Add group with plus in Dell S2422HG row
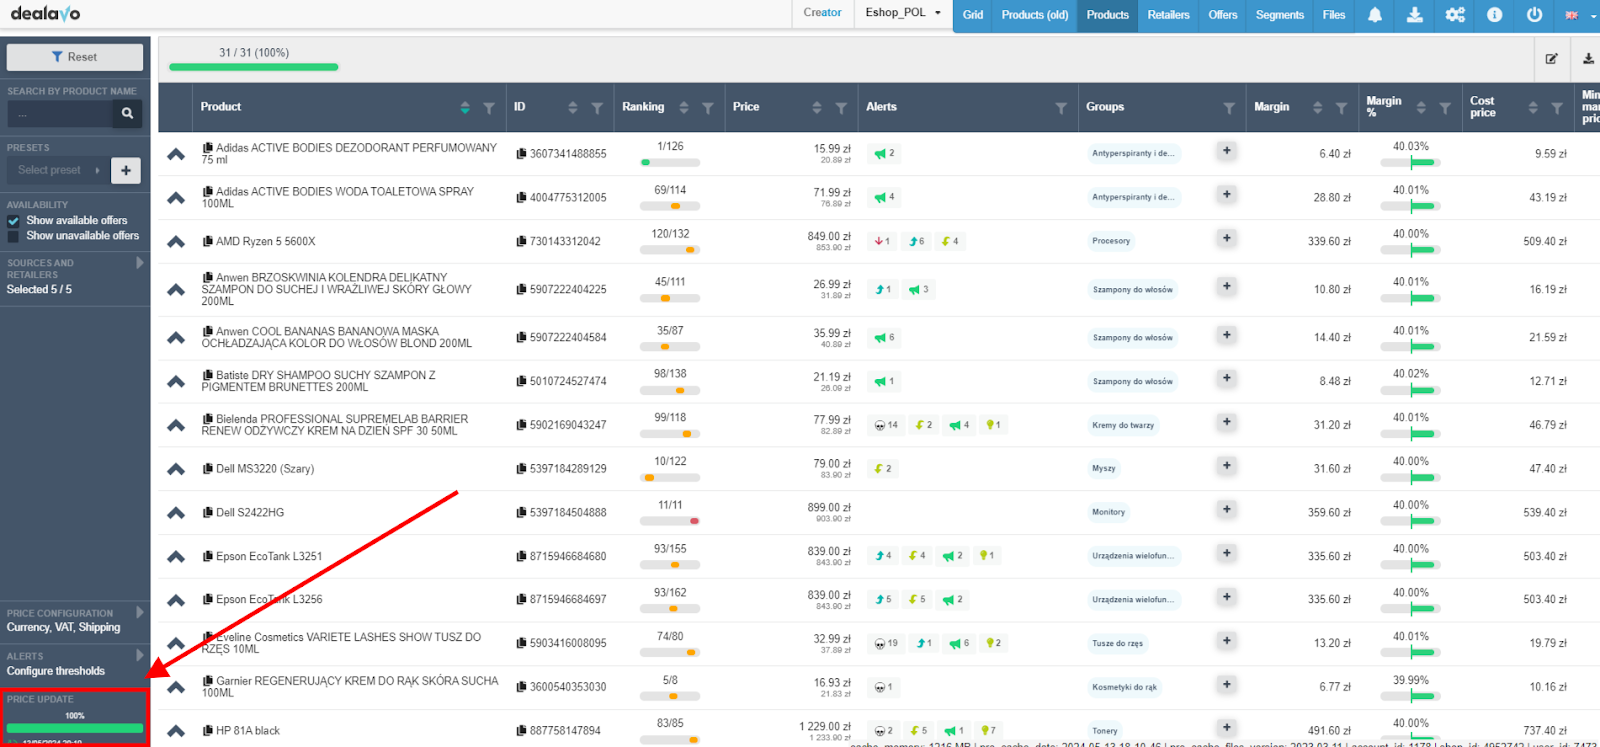Viewport: 1600px width, 747px height. coord(1227,510)
